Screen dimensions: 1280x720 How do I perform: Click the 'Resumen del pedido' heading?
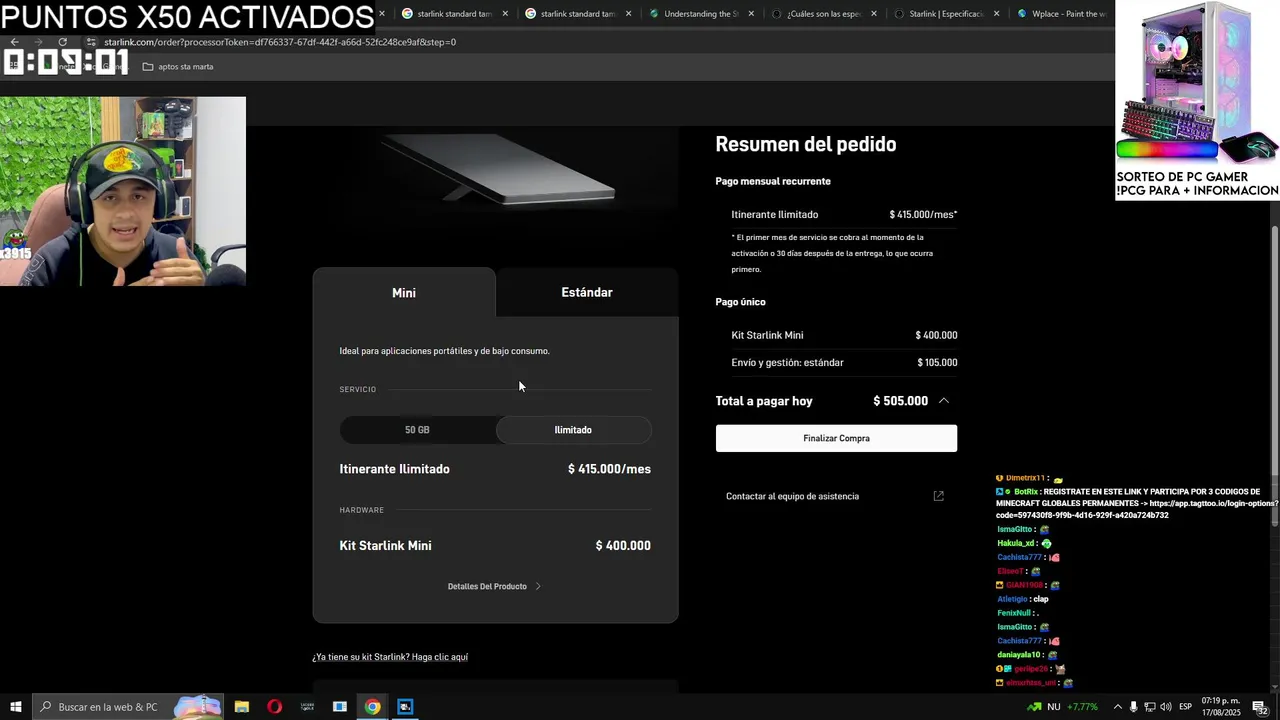[x=805, y=144]
